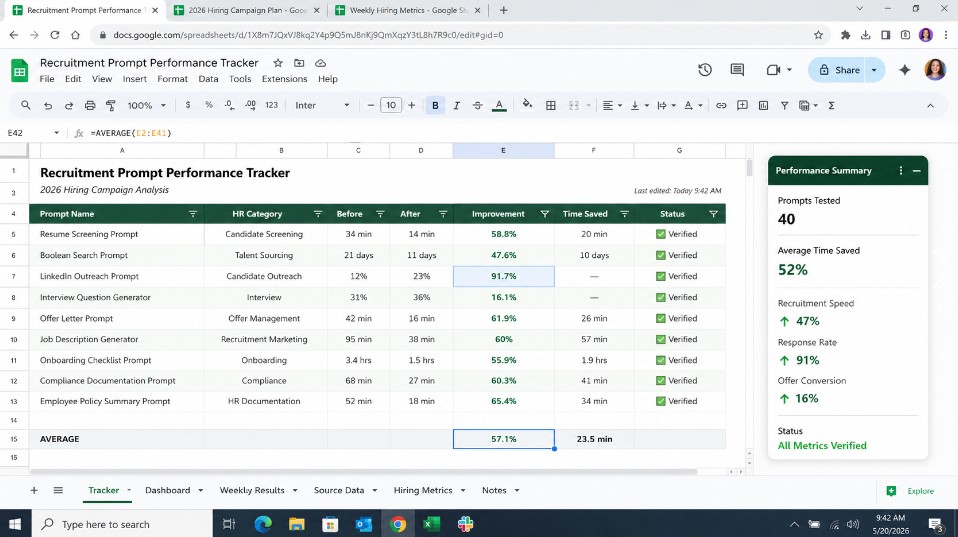The image size is (958, 537).
Task: Click the insert comment icon
Action: click(742, 105)
